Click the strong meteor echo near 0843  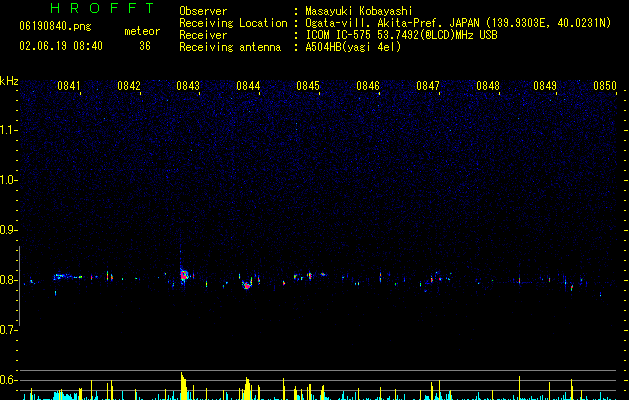point(184,275)
